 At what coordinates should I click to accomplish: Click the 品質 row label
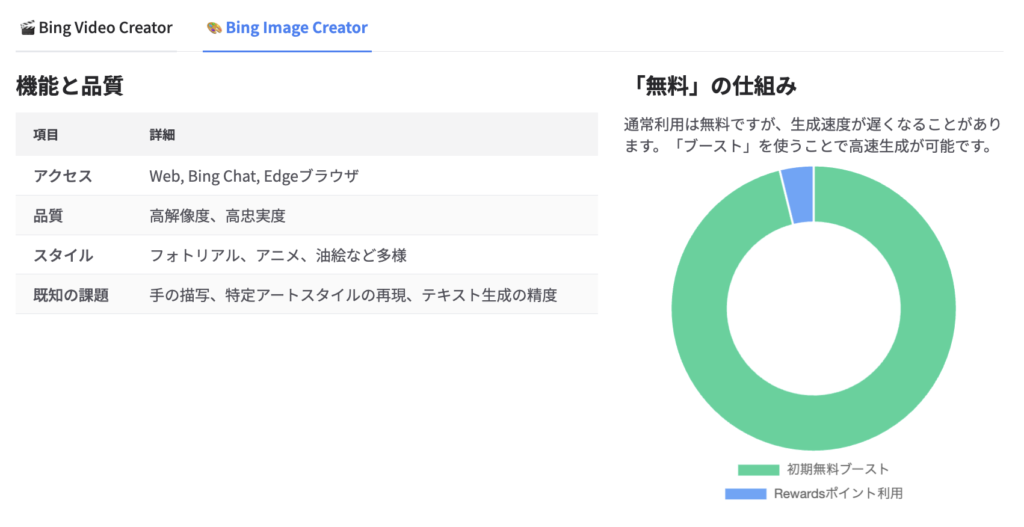coord(48,216)
